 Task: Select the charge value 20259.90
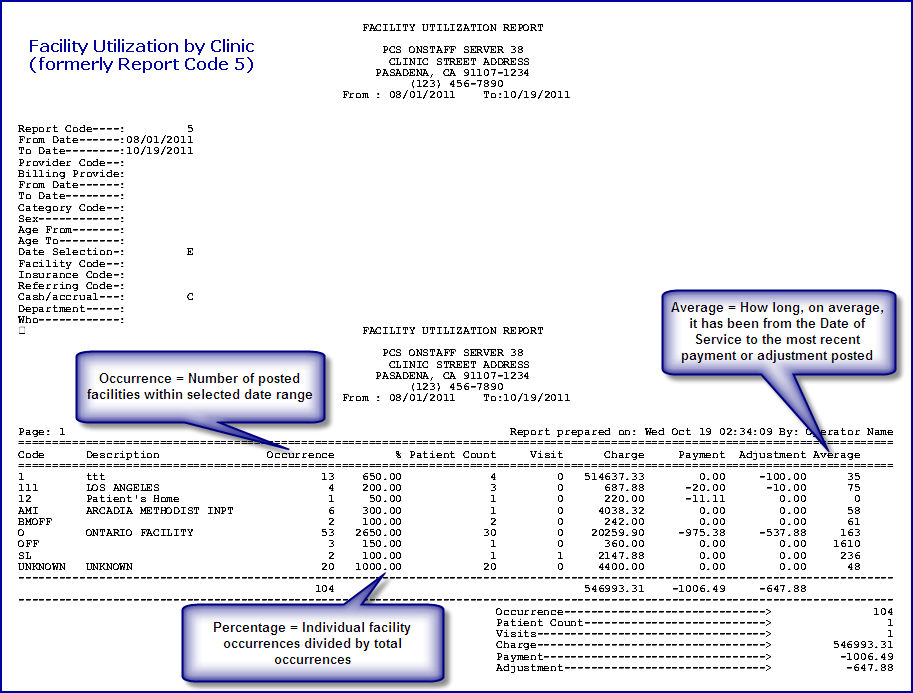[618, 533]
